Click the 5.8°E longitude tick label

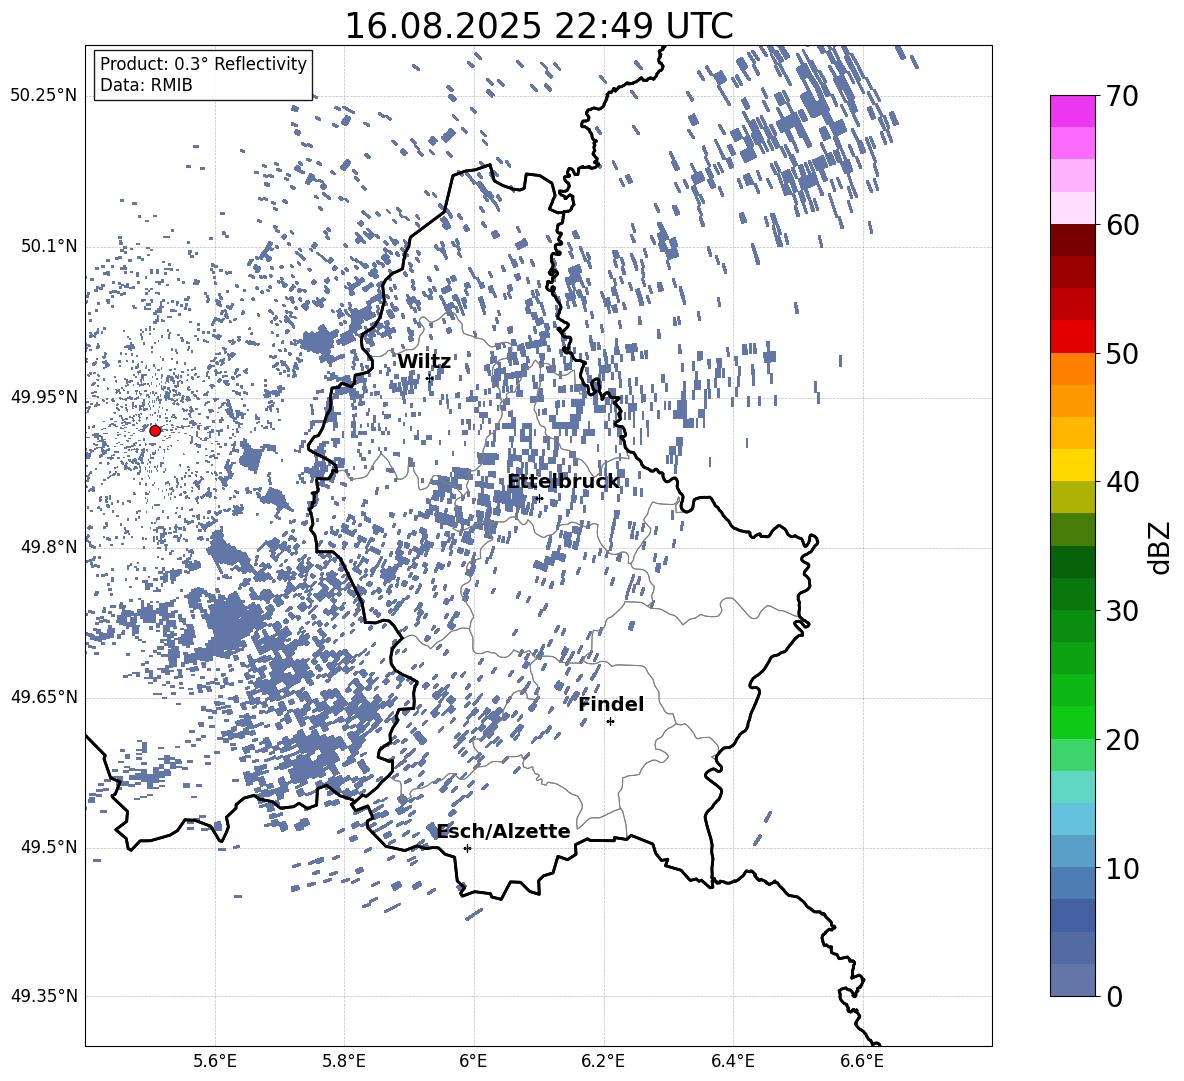tap(344, 1061)
